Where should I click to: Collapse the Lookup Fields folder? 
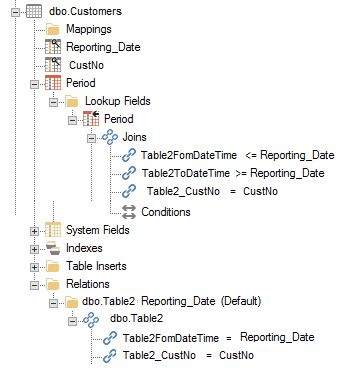pyautogui.click(x=53, y=102)
